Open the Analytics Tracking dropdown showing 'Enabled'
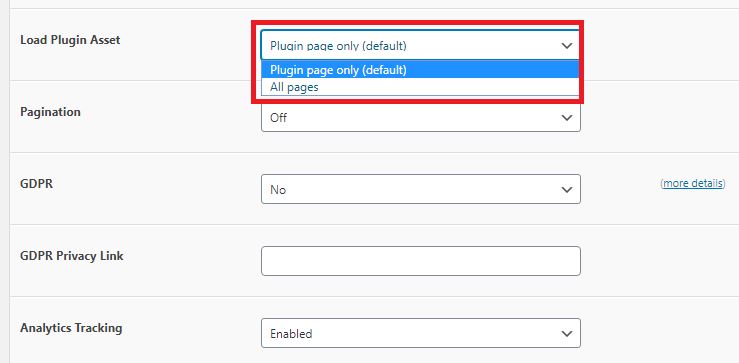 pyautogui.click(x=421, y=333)
